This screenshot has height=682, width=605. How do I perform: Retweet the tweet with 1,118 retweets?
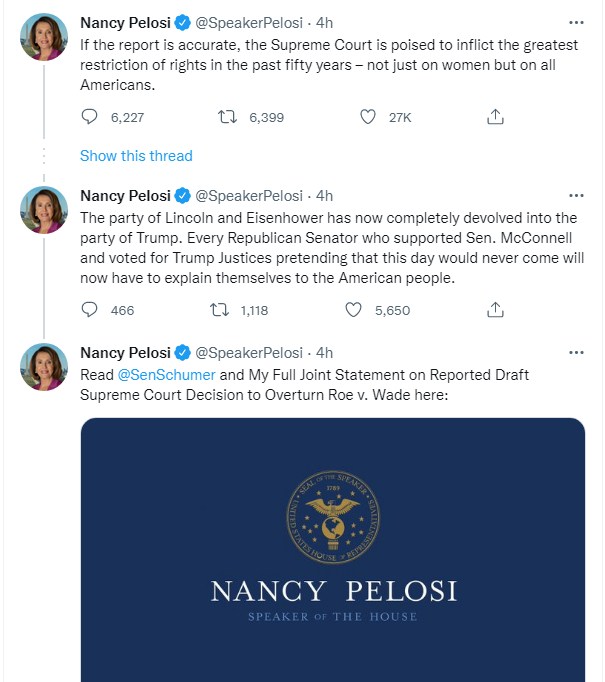tap(220, 310)
